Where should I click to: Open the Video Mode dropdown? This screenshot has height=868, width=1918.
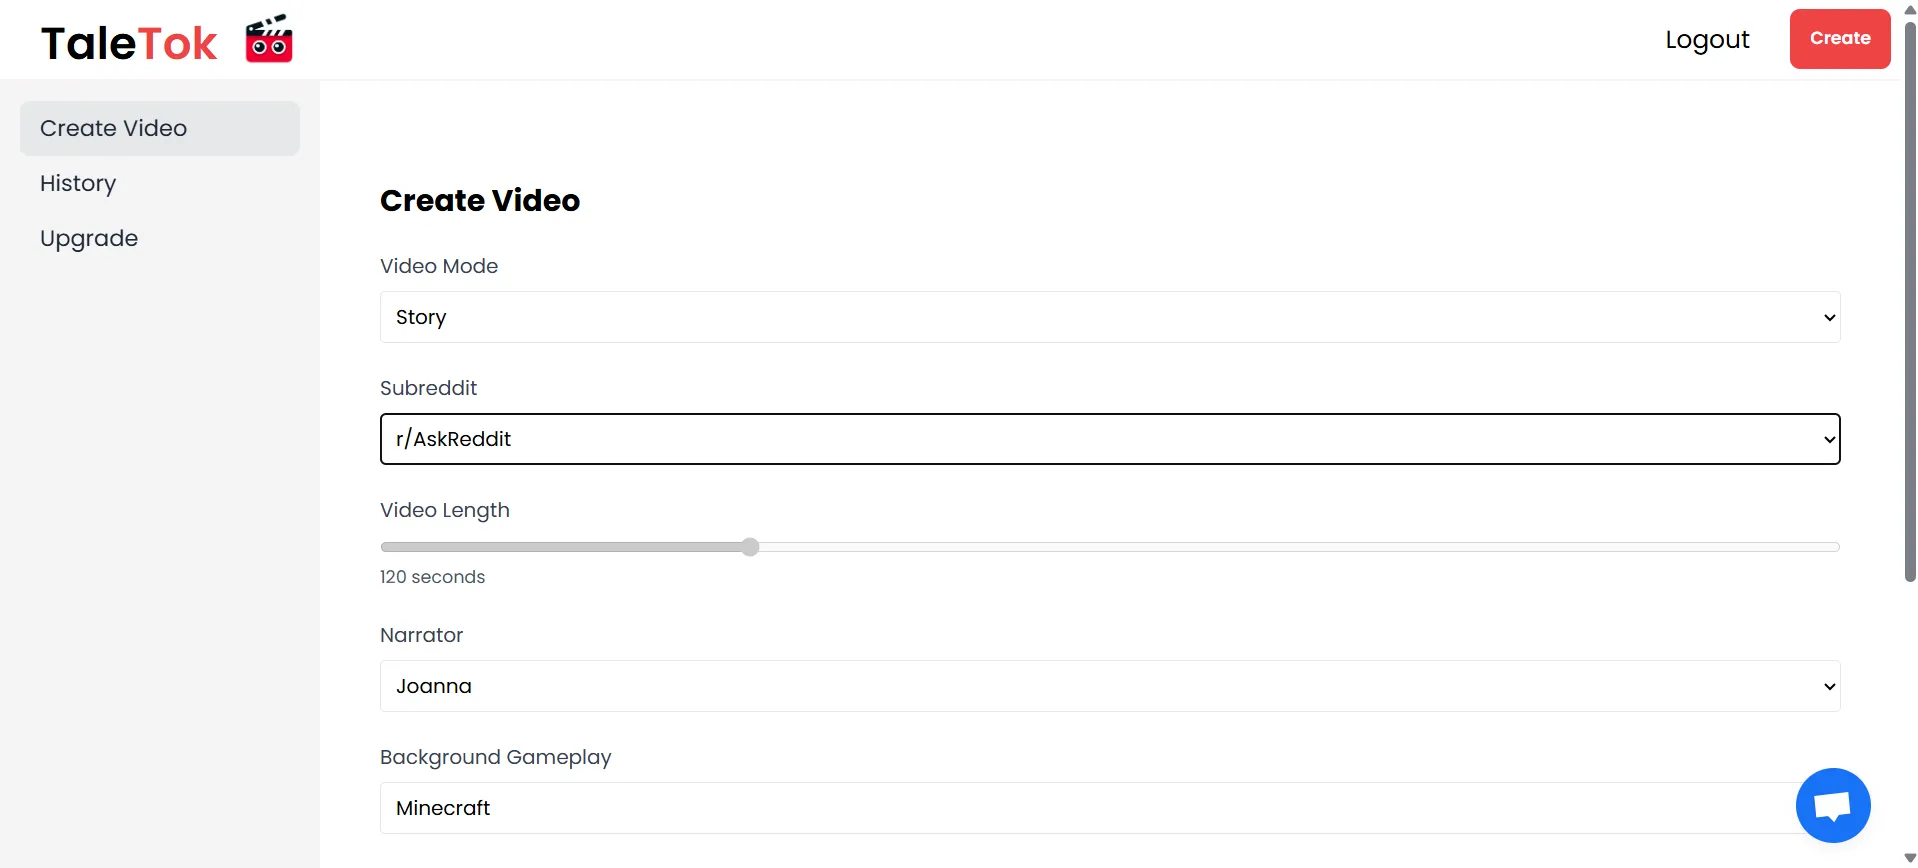tap(1109, 317)
